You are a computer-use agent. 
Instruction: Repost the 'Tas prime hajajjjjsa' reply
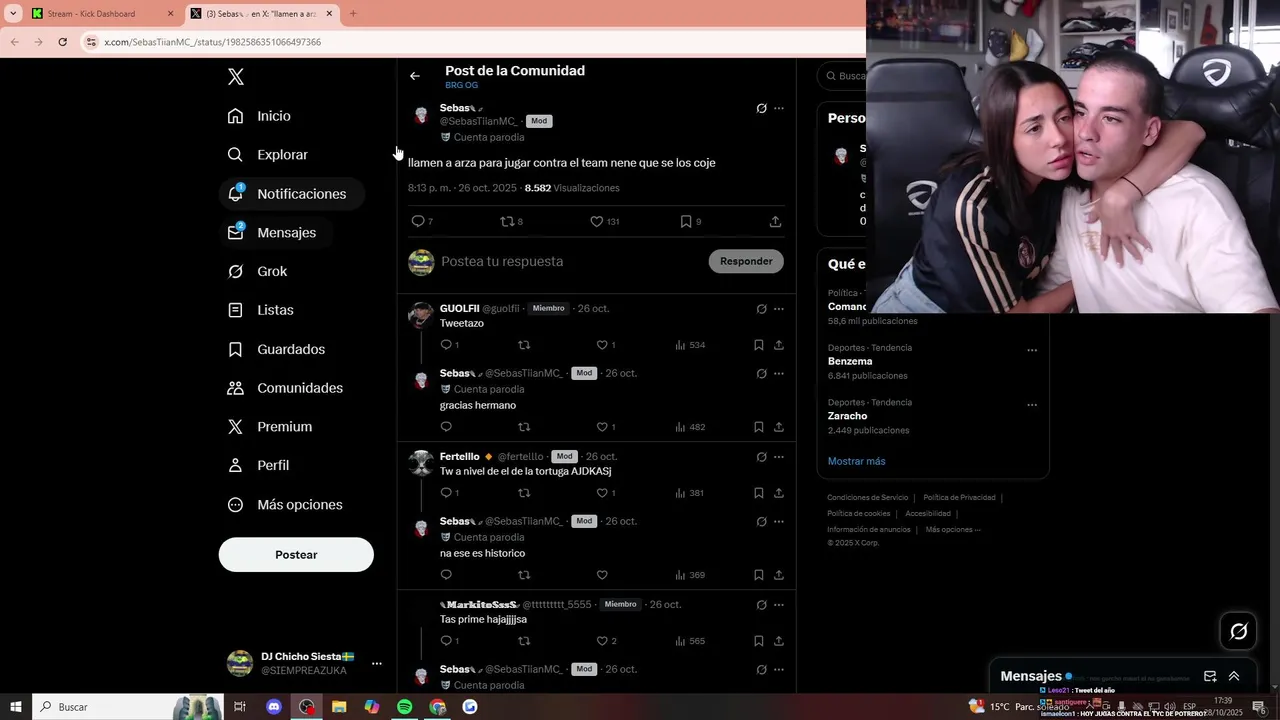point(524,641)
